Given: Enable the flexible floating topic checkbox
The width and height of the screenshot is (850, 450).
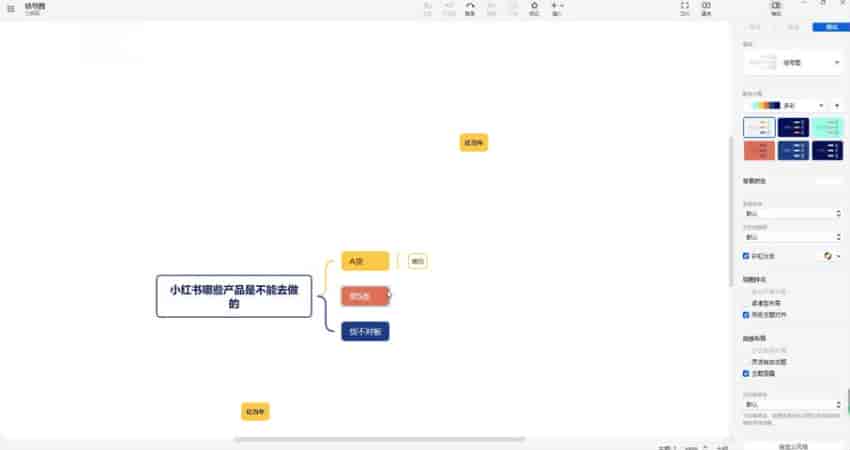Looking at the screenshot, I should (x=746, y=362).
